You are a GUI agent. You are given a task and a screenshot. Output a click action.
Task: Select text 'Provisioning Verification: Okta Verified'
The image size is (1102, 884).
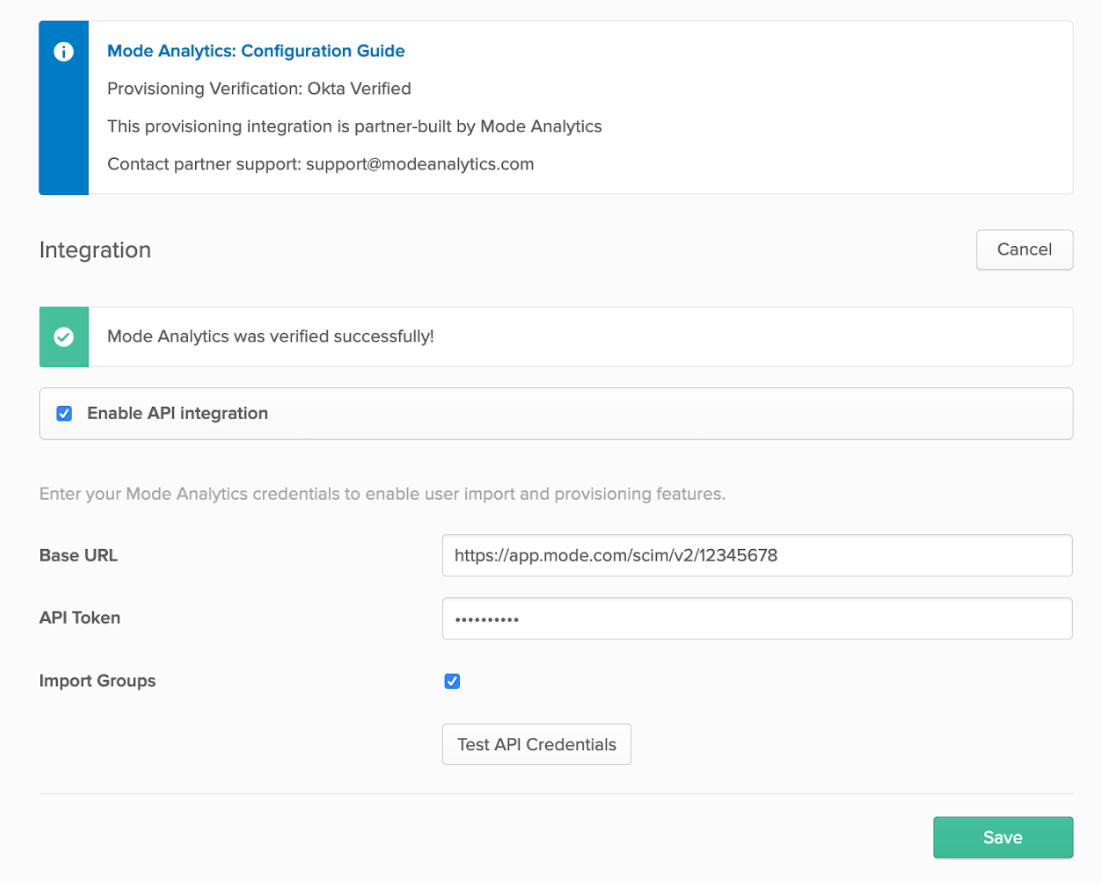[x=259, y=89]
